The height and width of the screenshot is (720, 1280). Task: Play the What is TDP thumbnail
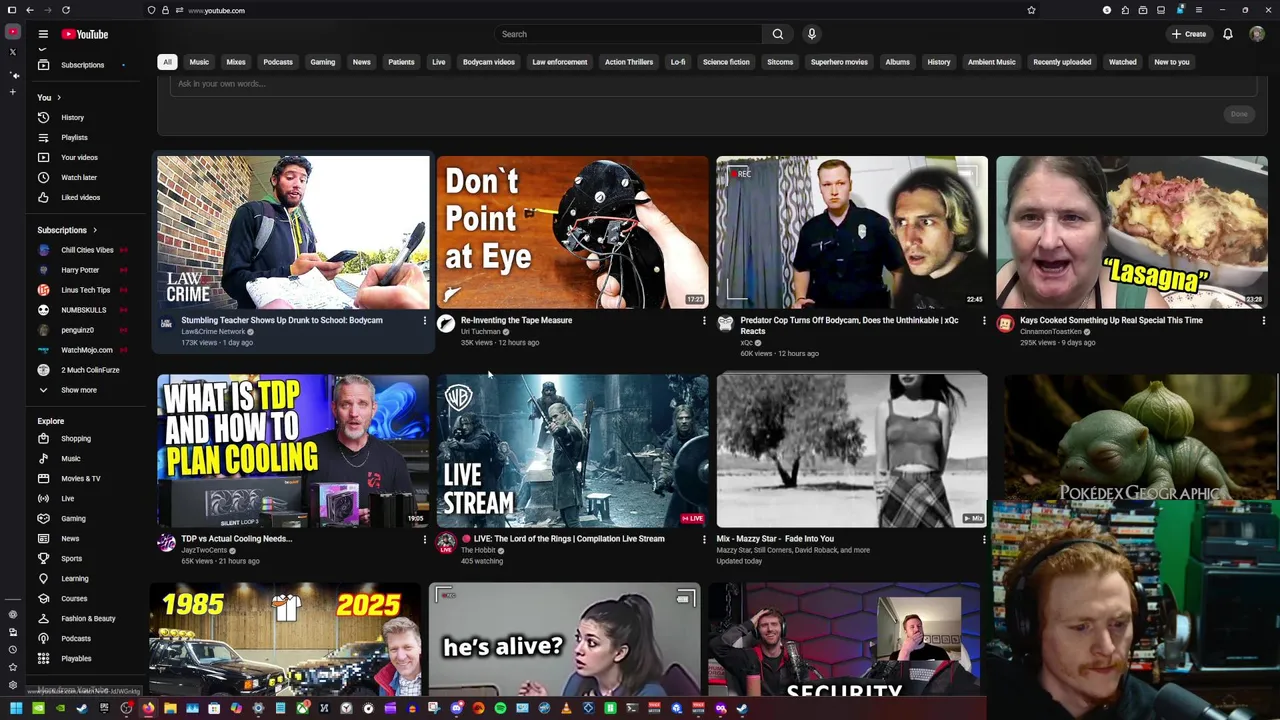tap(293, 451)
